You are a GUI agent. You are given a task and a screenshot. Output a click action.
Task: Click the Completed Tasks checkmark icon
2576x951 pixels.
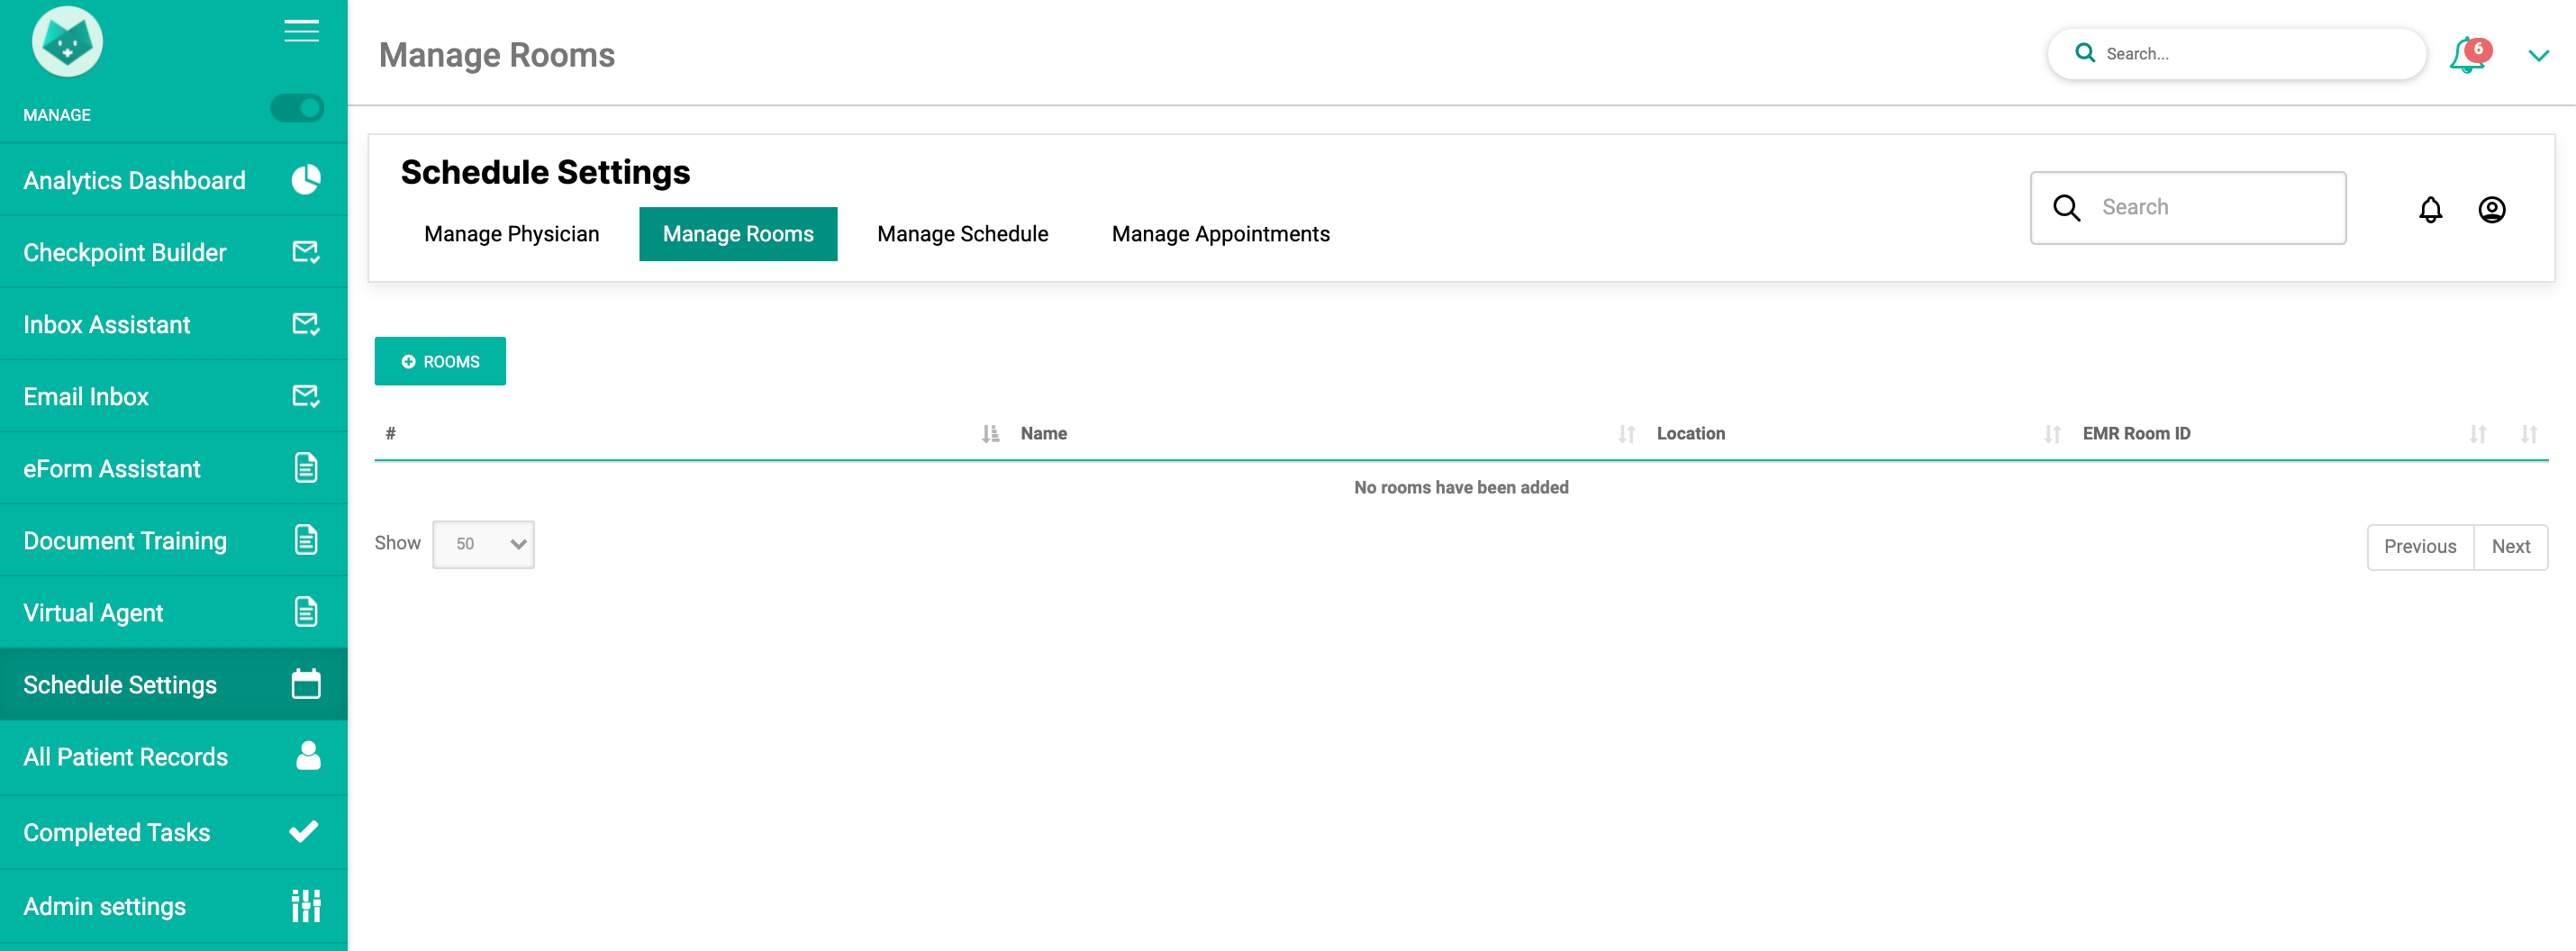point(304,832)
